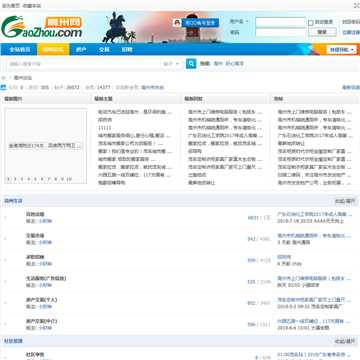Click the status icon beside 求职招聘

tap(5, 260)
